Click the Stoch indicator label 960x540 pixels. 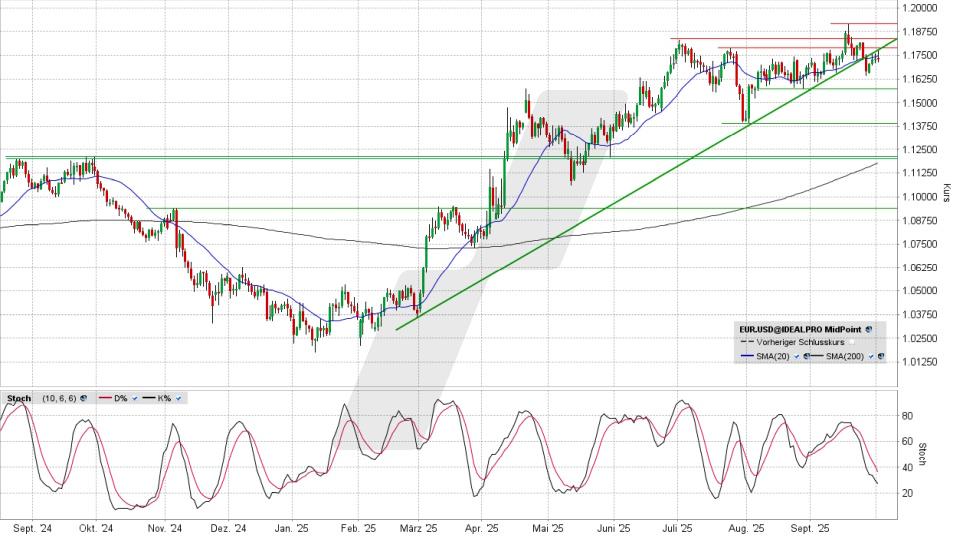tap(19, 398)
